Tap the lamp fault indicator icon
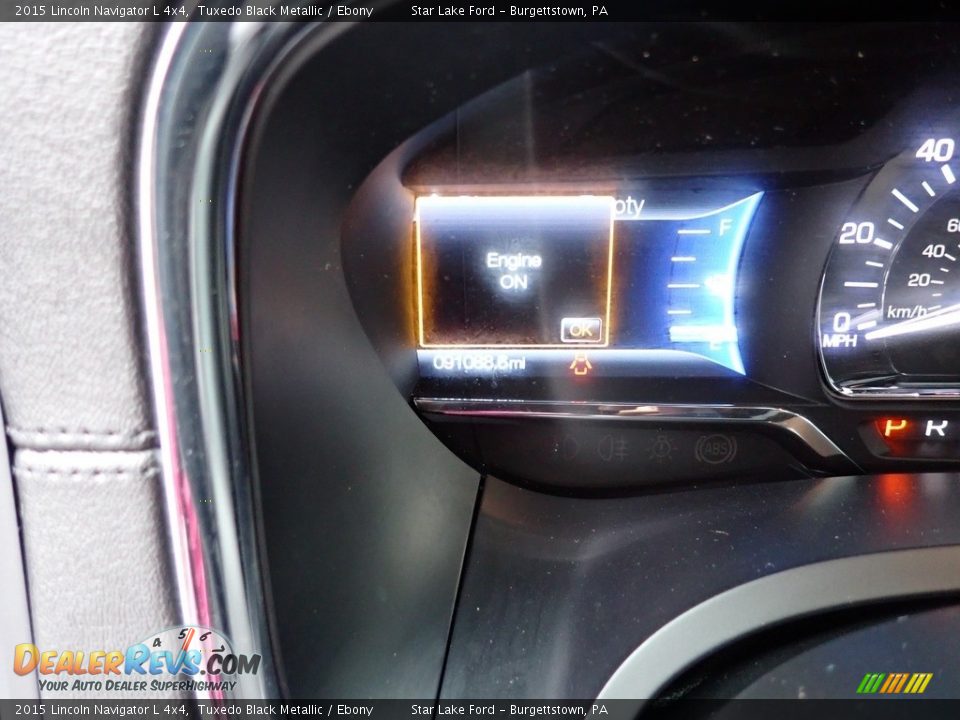960x720 pixels. click(x=662, y=449)
